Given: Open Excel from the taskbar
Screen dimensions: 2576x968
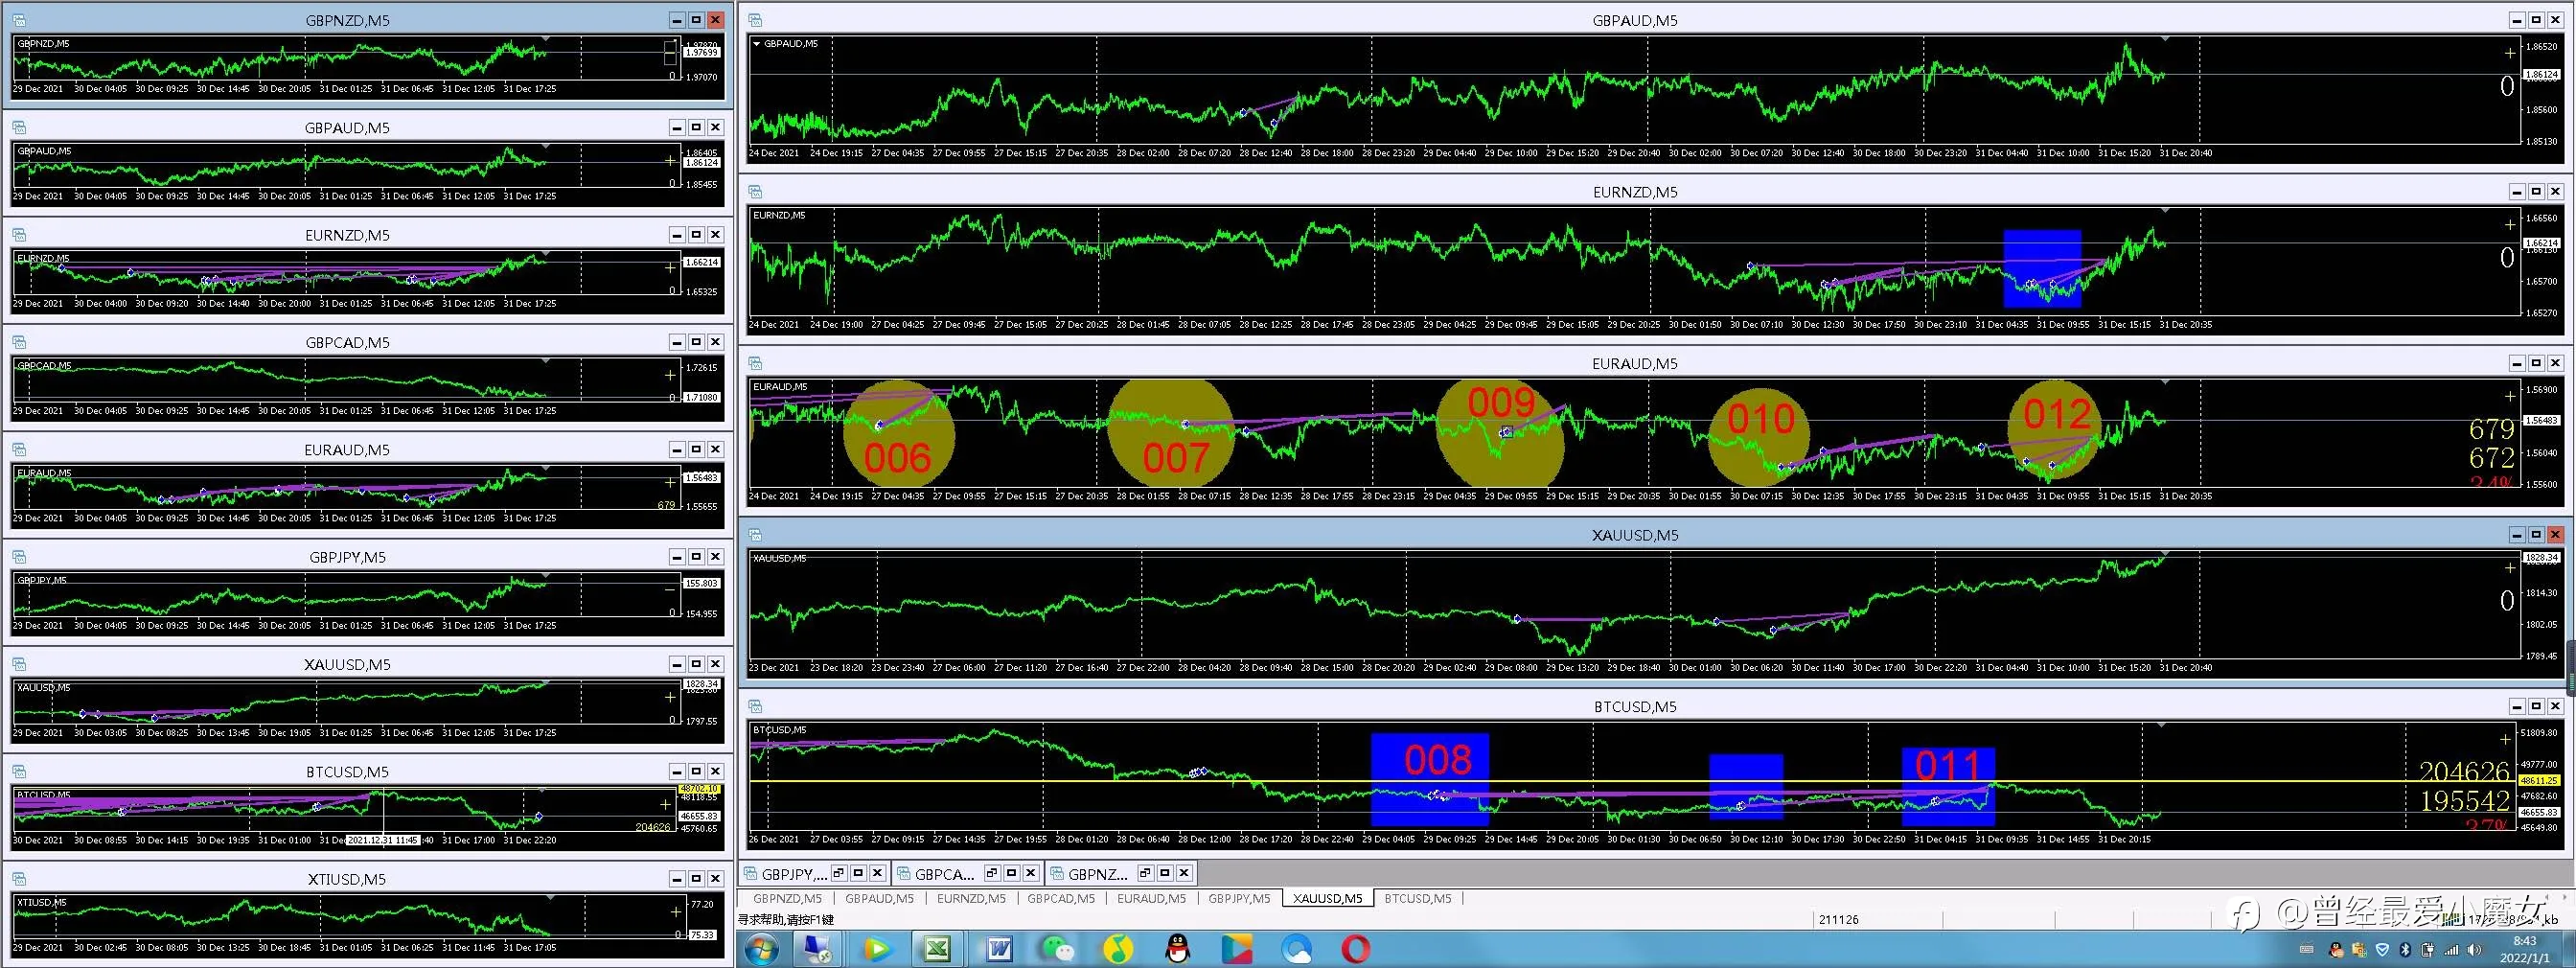Looking at the screenshot, I should (937, 949).
